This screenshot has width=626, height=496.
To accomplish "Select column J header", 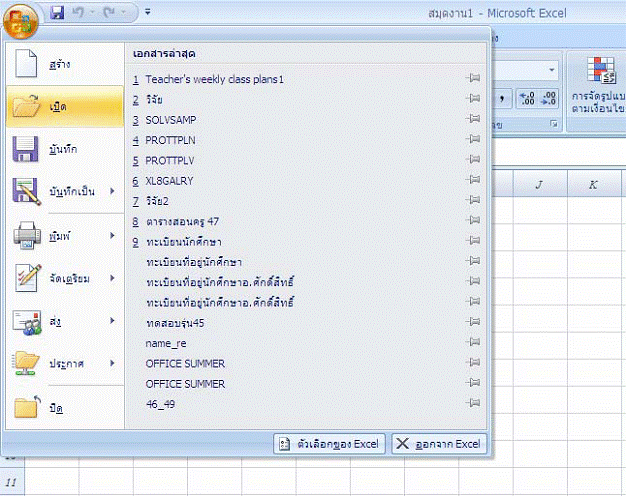I will coord(540,185).
